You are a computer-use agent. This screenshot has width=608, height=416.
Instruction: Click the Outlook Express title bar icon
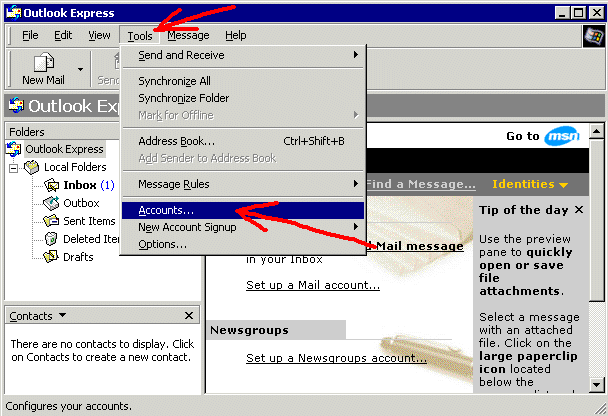(14, 13)
